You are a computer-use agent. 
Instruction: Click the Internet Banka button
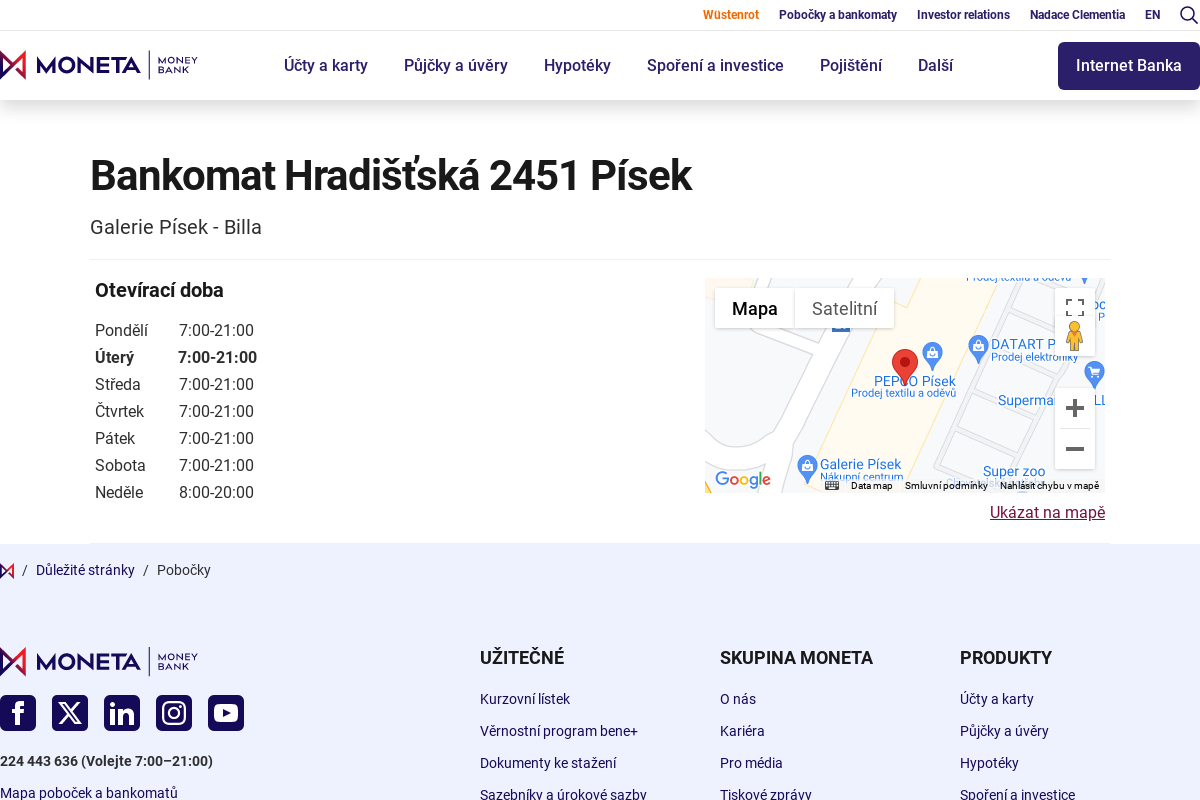point(1128,66)
